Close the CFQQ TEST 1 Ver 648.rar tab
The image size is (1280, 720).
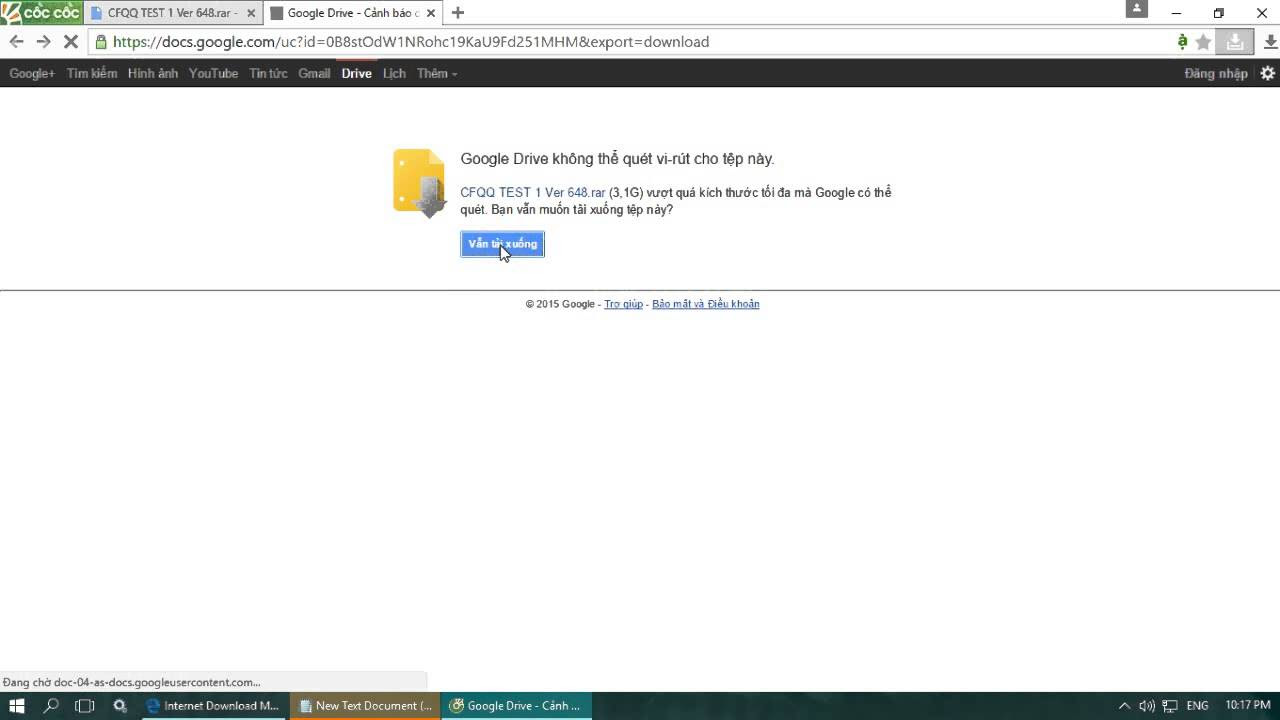(251, 13)
